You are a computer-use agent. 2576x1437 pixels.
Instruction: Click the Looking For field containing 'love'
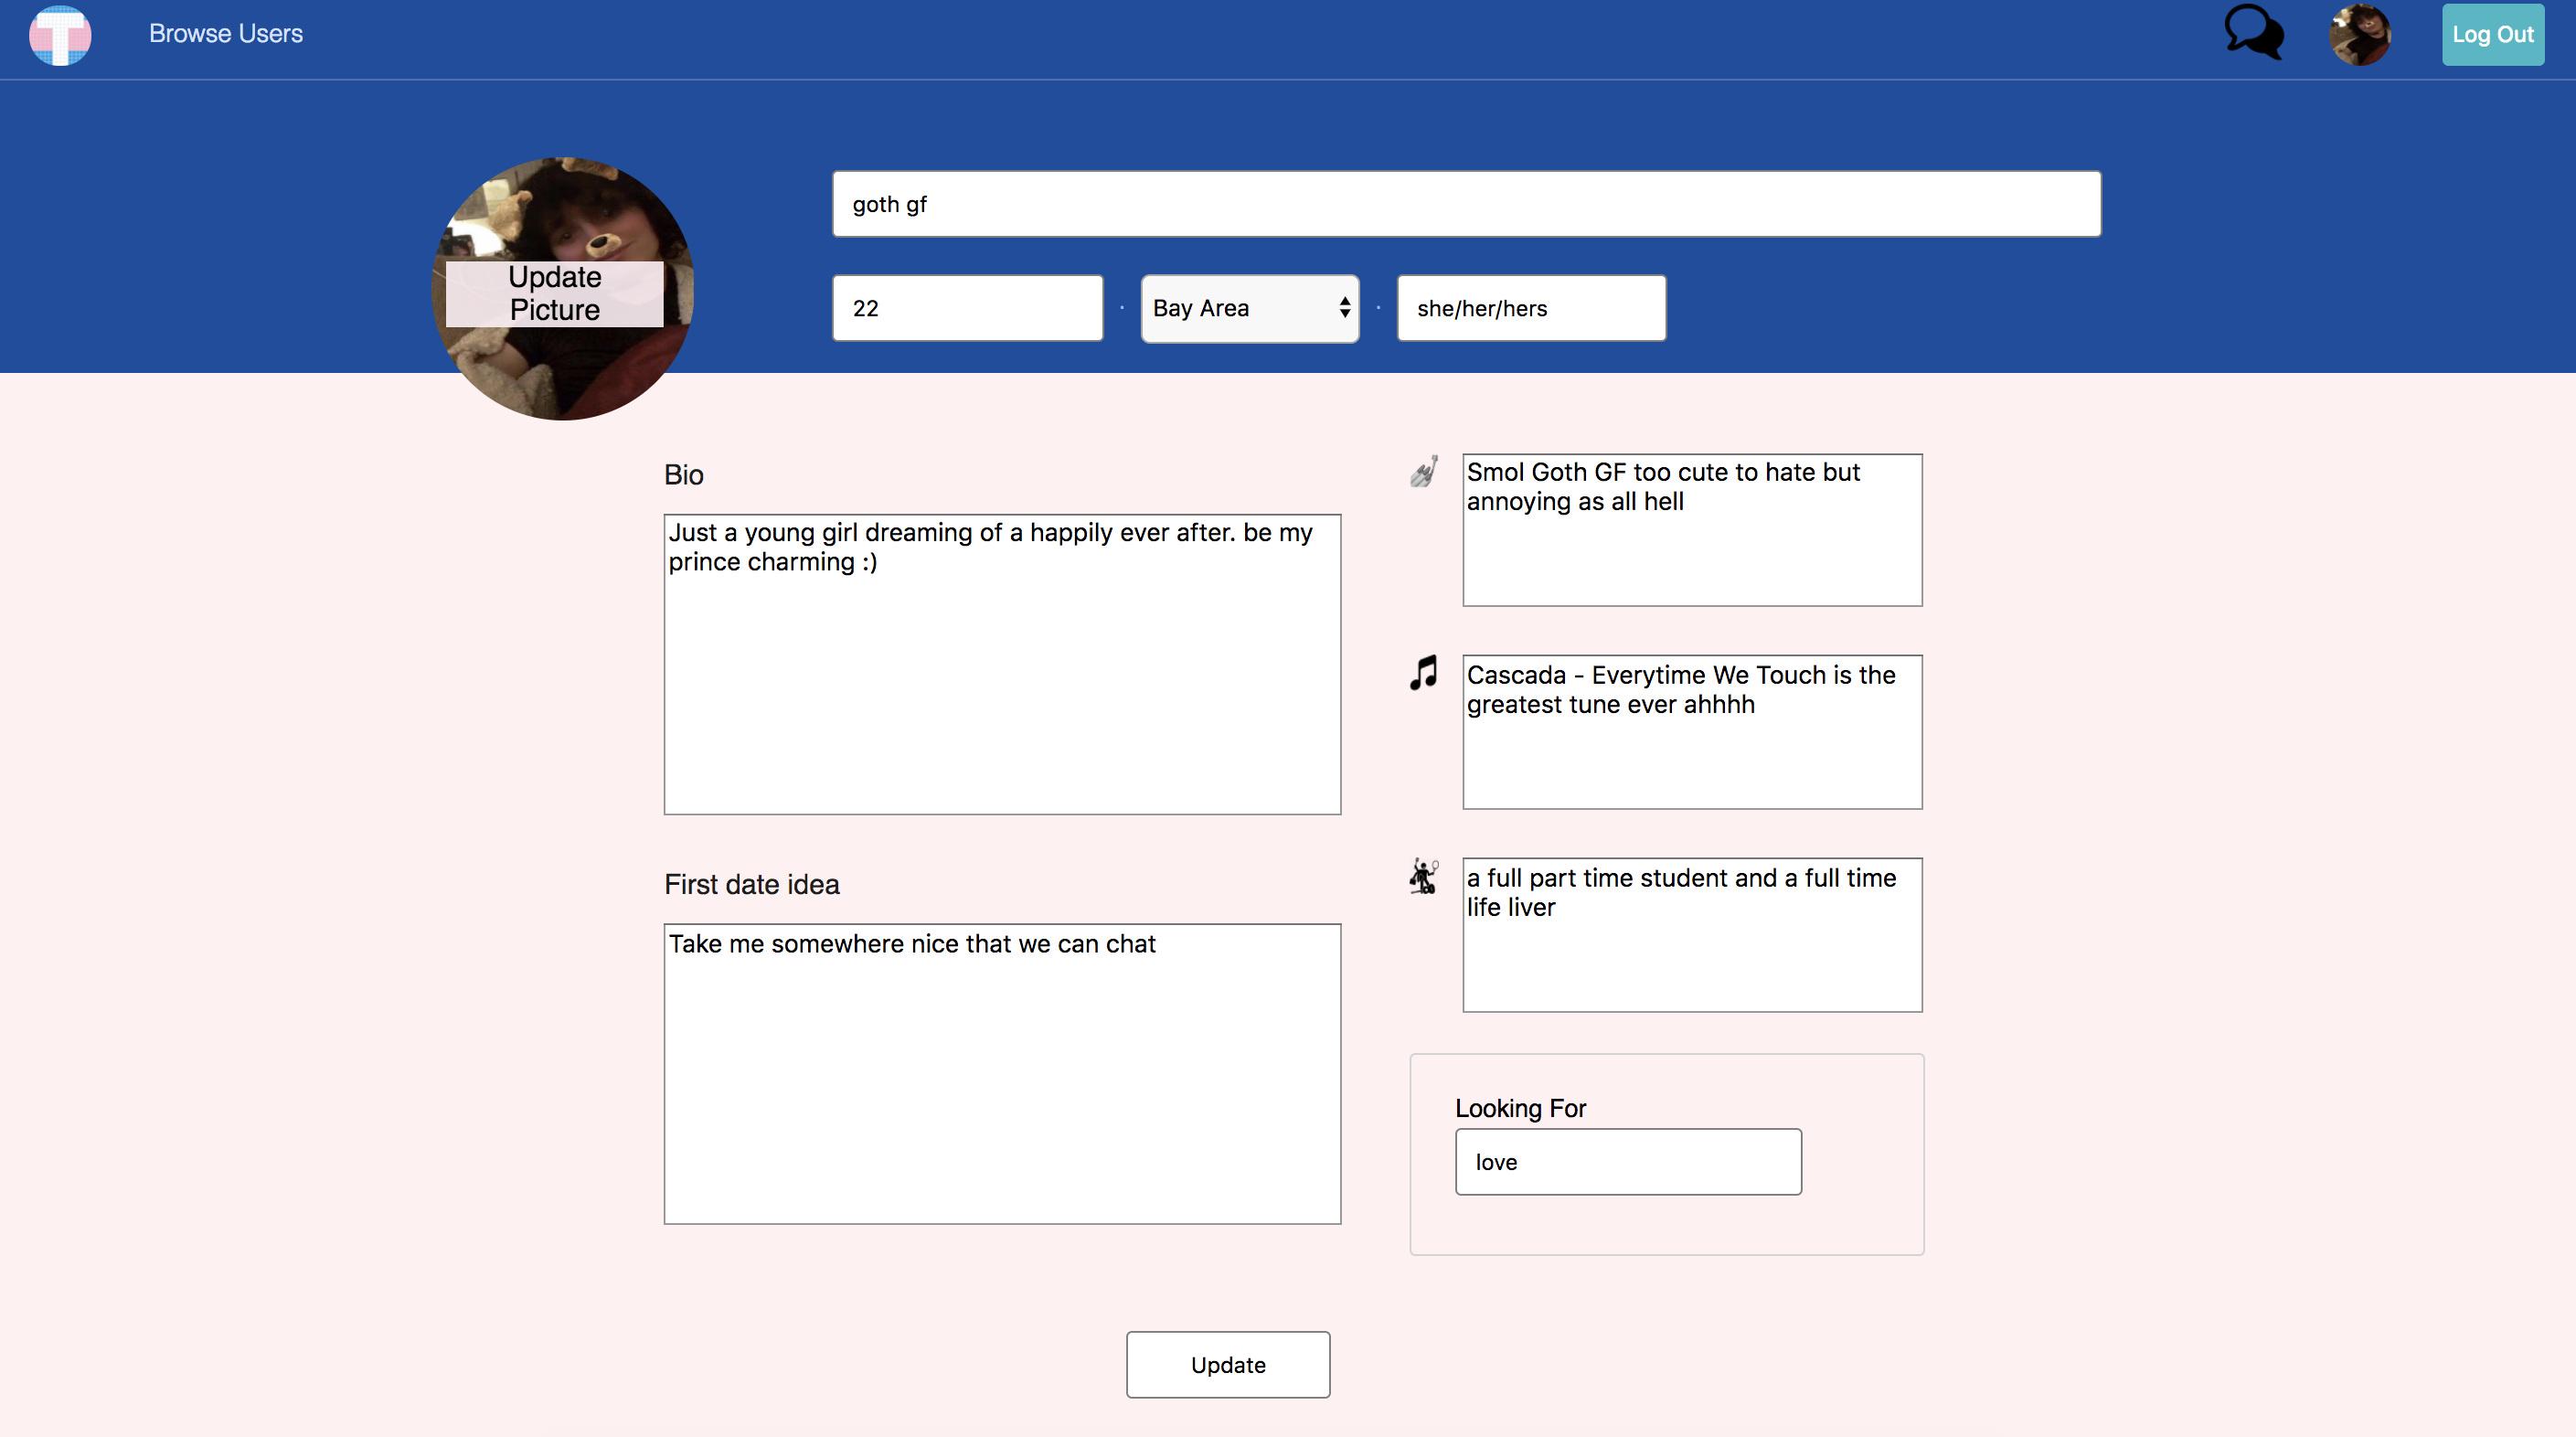pyautogui.click(x=1627, y=1161)
